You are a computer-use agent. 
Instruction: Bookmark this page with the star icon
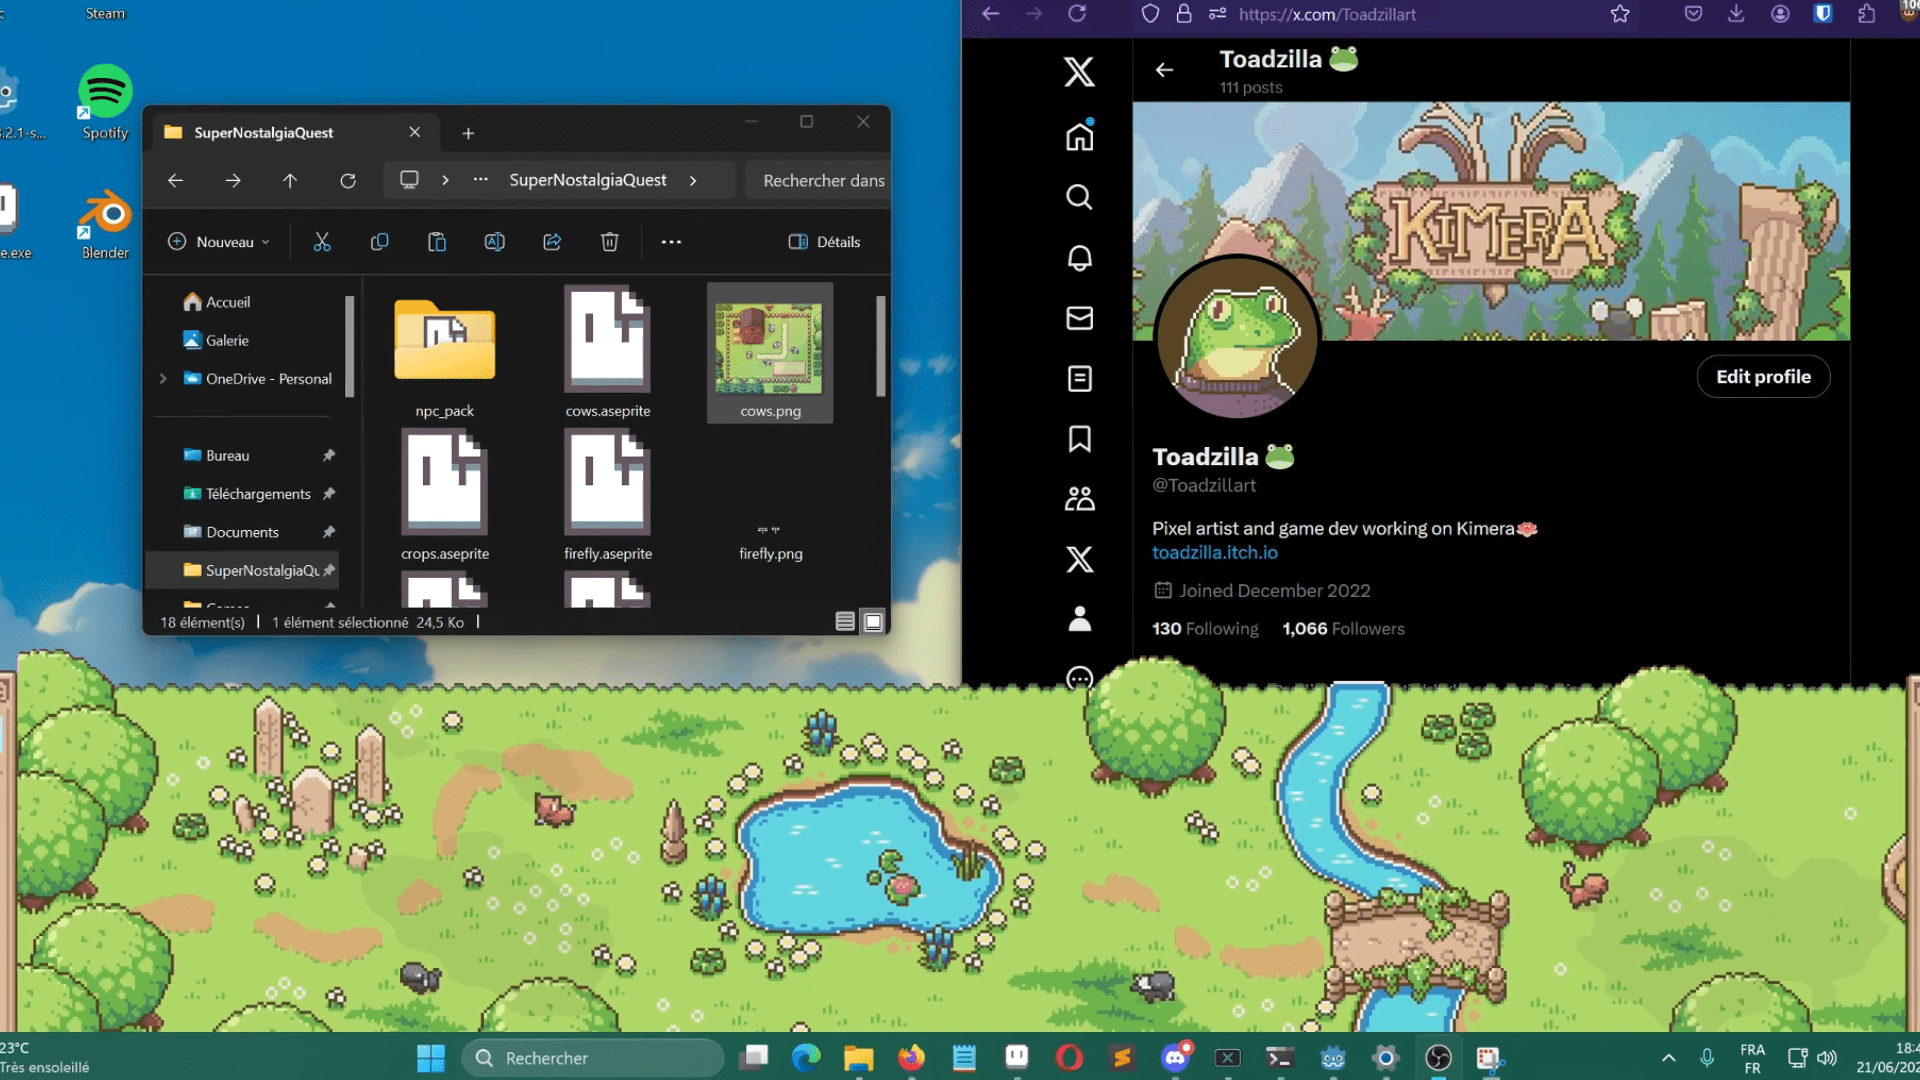pos(1620,14)
